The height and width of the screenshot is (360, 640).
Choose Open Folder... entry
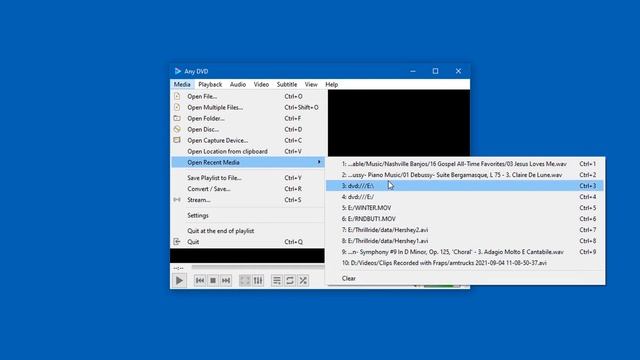[x=248, y=118]
